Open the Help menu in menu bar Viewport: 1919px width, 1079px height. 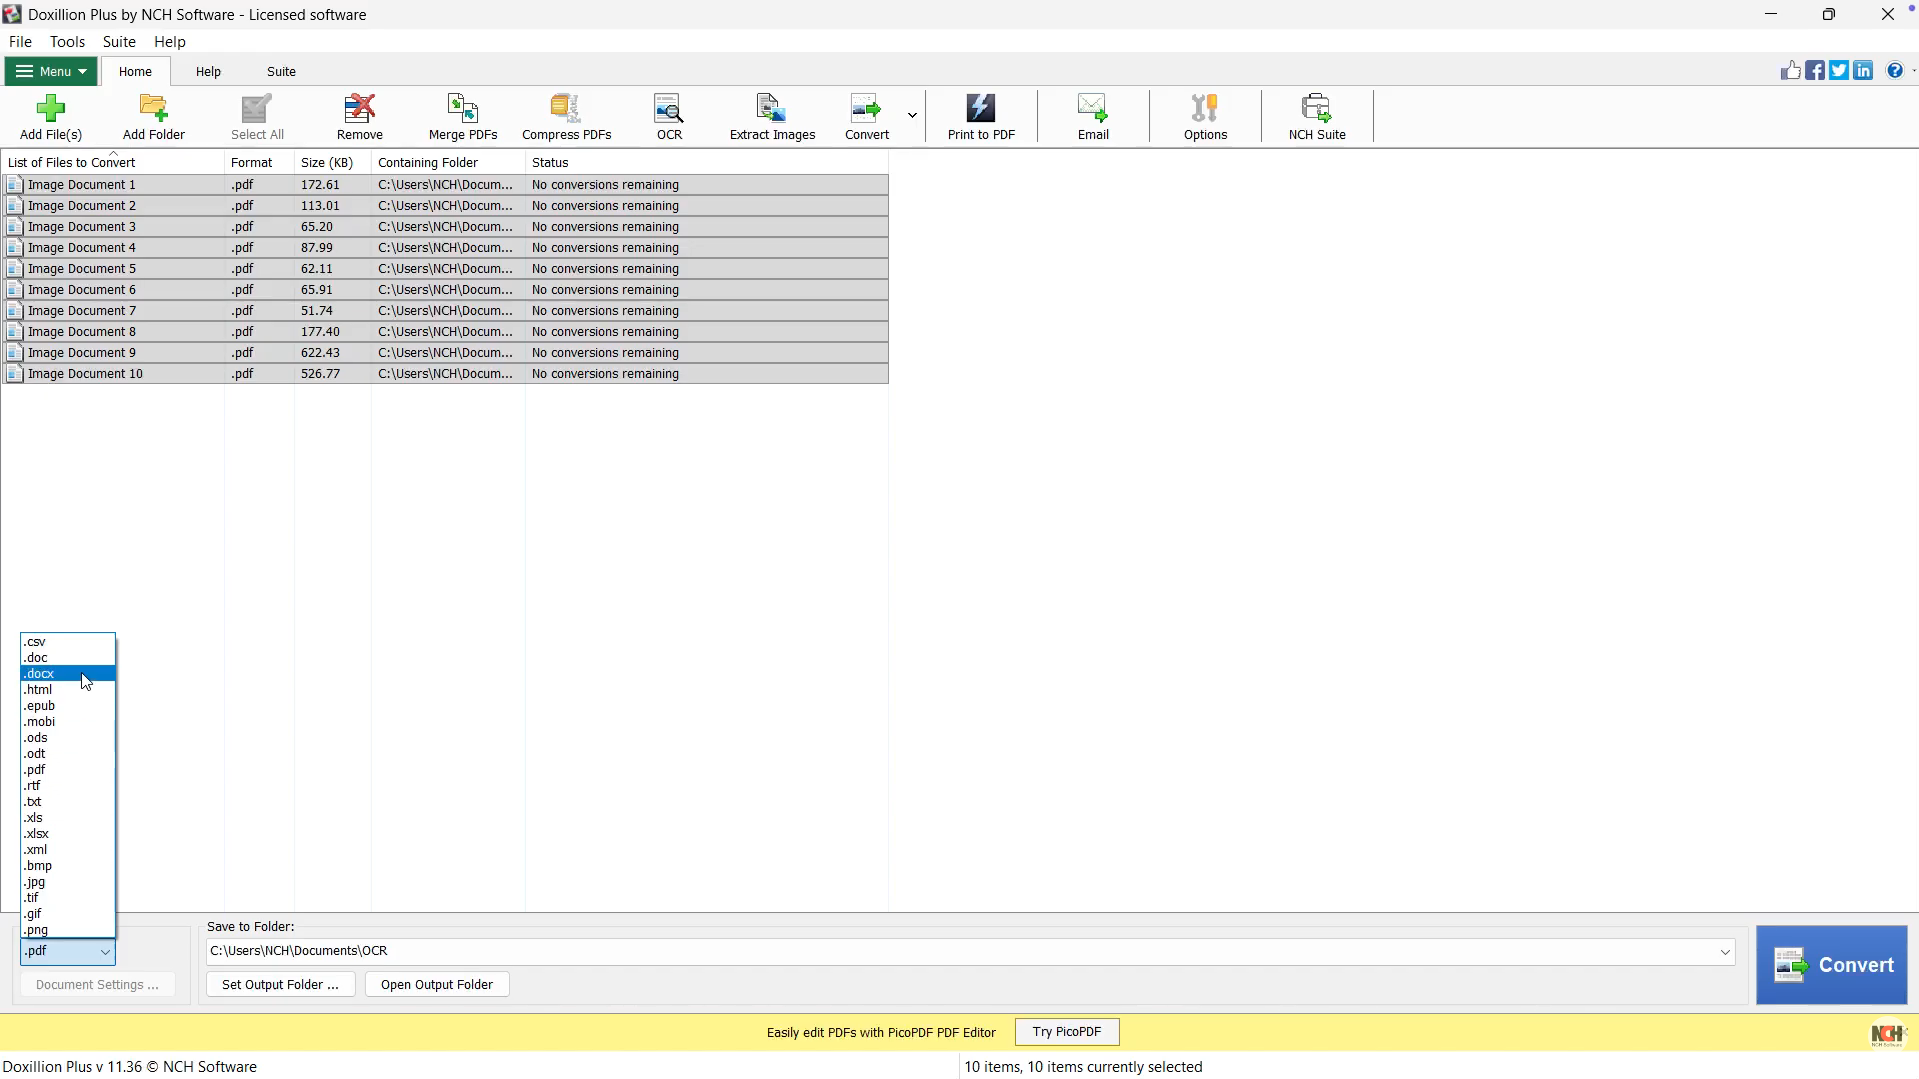coord(170,42)
